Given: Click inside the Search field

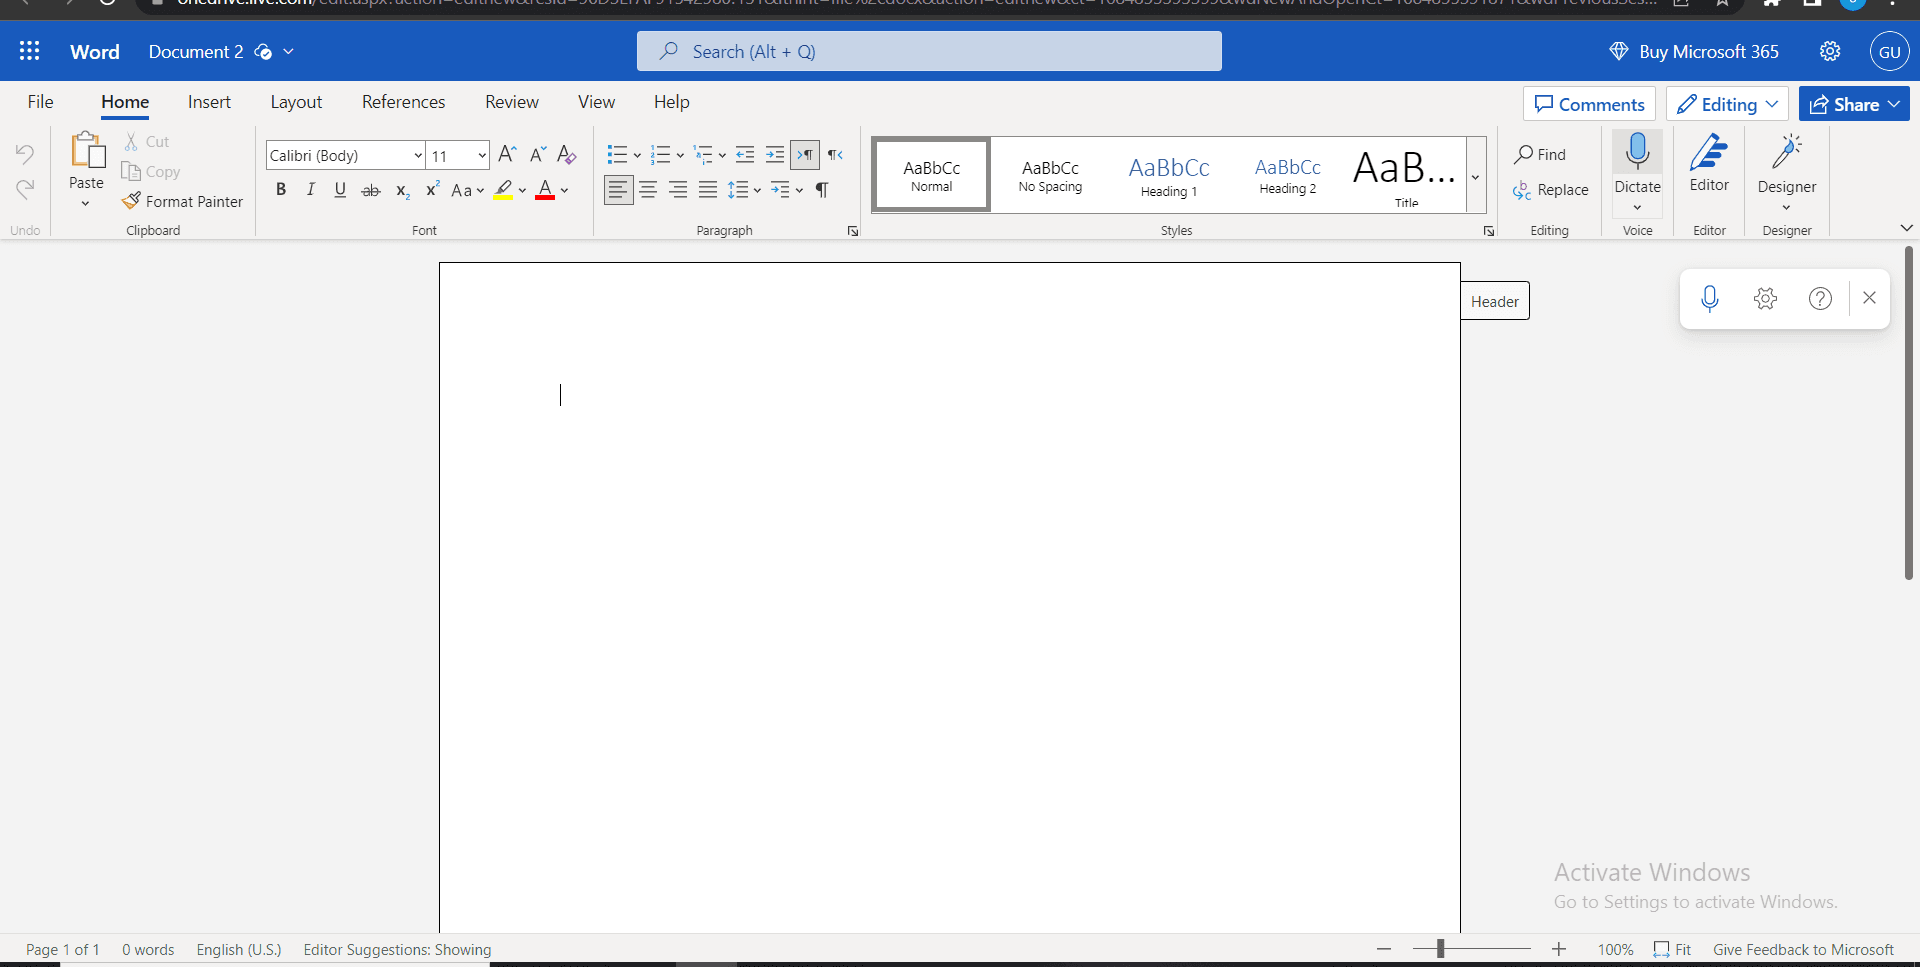Looking at the screenshot, I should click(929, 51).
